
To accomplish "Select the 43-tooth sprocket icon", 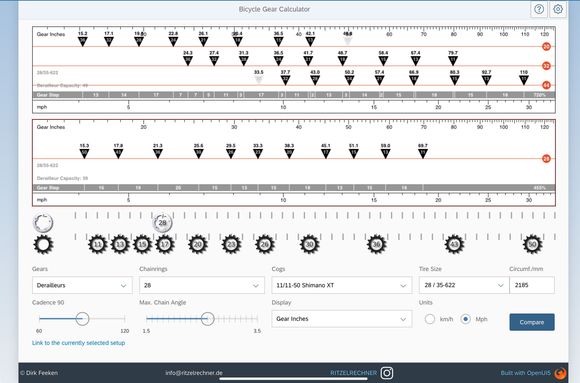I will (454, 245).
